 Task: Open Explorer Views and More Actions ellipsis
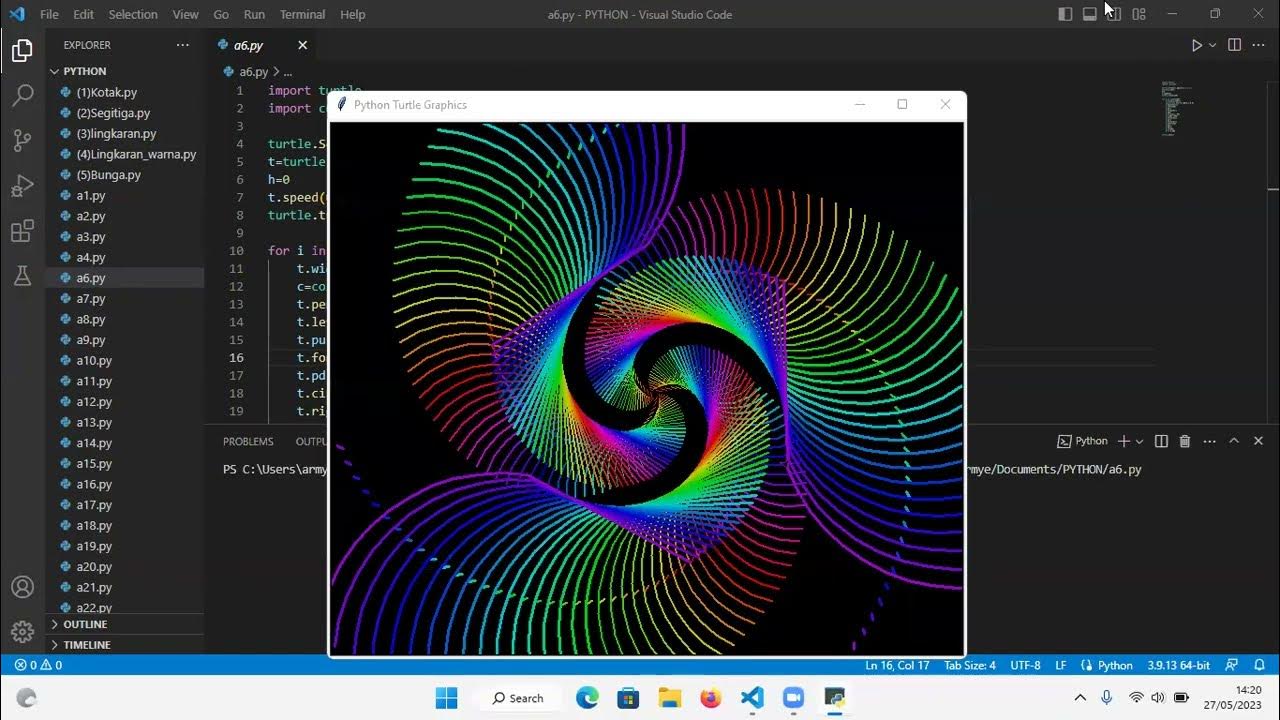click(182, 45)
